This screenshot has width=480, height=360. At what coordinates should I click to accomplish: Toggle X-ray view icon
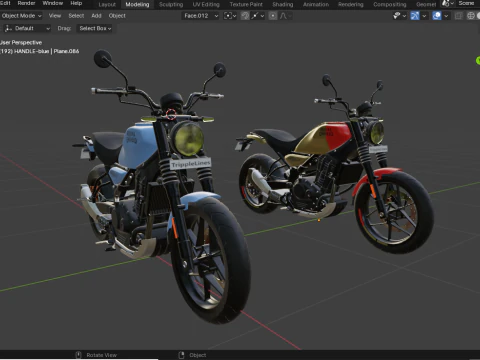click(x=459, y=16)
